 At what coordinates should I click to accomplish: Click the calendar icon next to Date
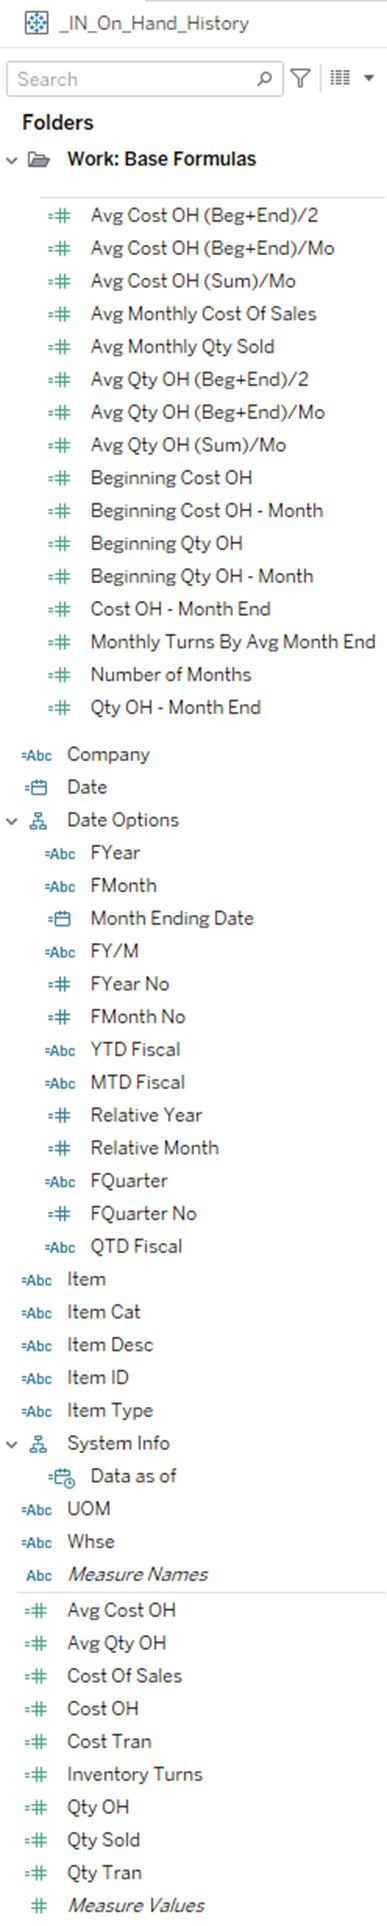click(x=37, y=788)
